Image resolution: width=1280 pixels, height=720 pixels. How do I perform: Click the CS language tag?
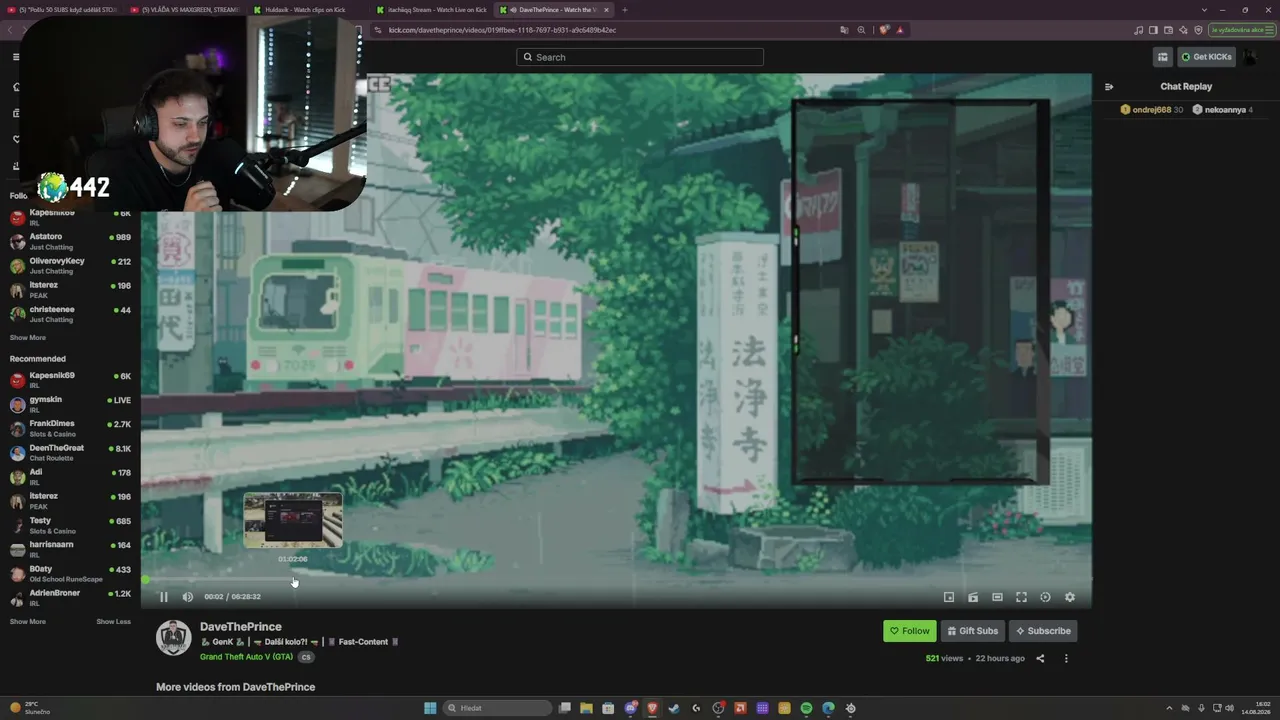306,657
